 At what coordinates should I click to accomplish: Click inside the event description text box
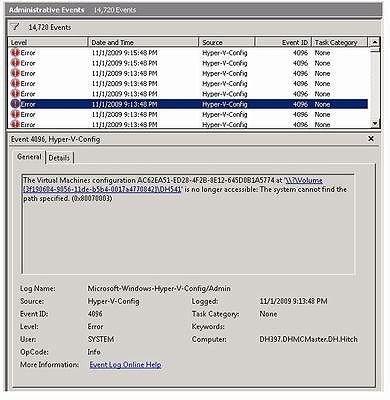(188, 224)
